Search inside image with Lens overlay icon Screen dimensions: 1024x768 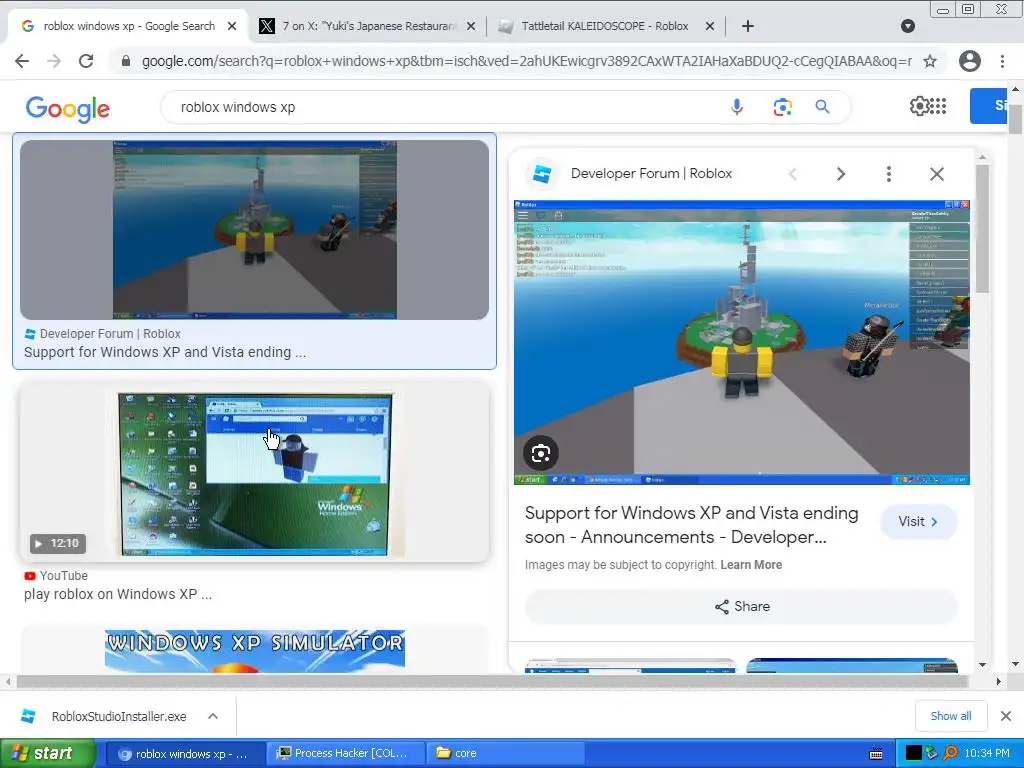click(541, 453)
